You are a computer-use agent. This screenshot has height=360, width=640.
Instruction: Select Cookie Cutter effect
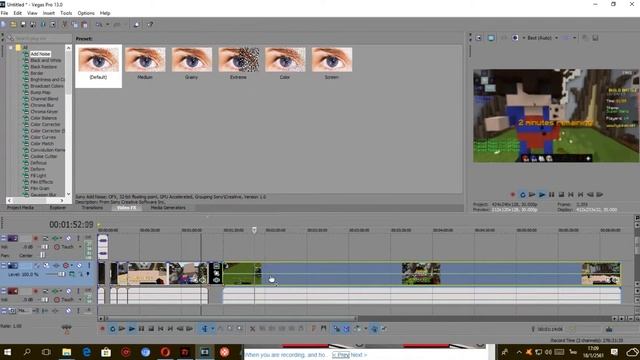tap(44, 156)
